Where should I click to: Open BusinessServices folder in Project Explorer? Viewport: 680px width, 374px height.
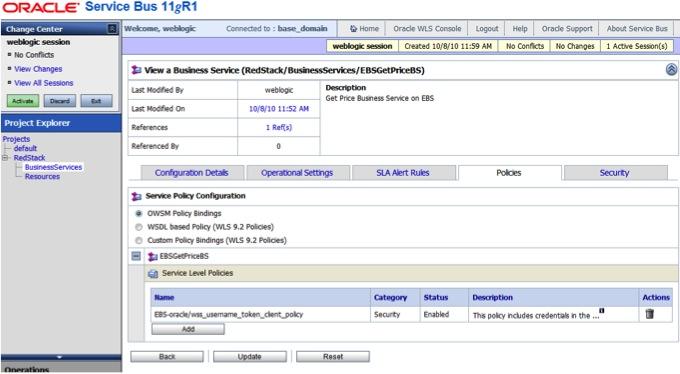click(53, 167)
